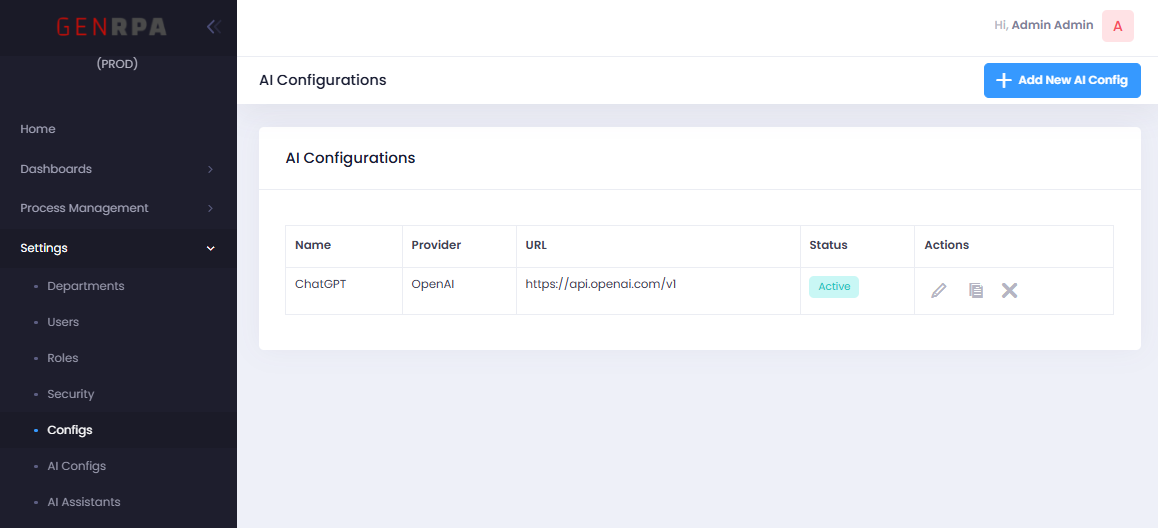
Task: Click the Active status badge
Action: pyautogui.click(x=834, y=287)
